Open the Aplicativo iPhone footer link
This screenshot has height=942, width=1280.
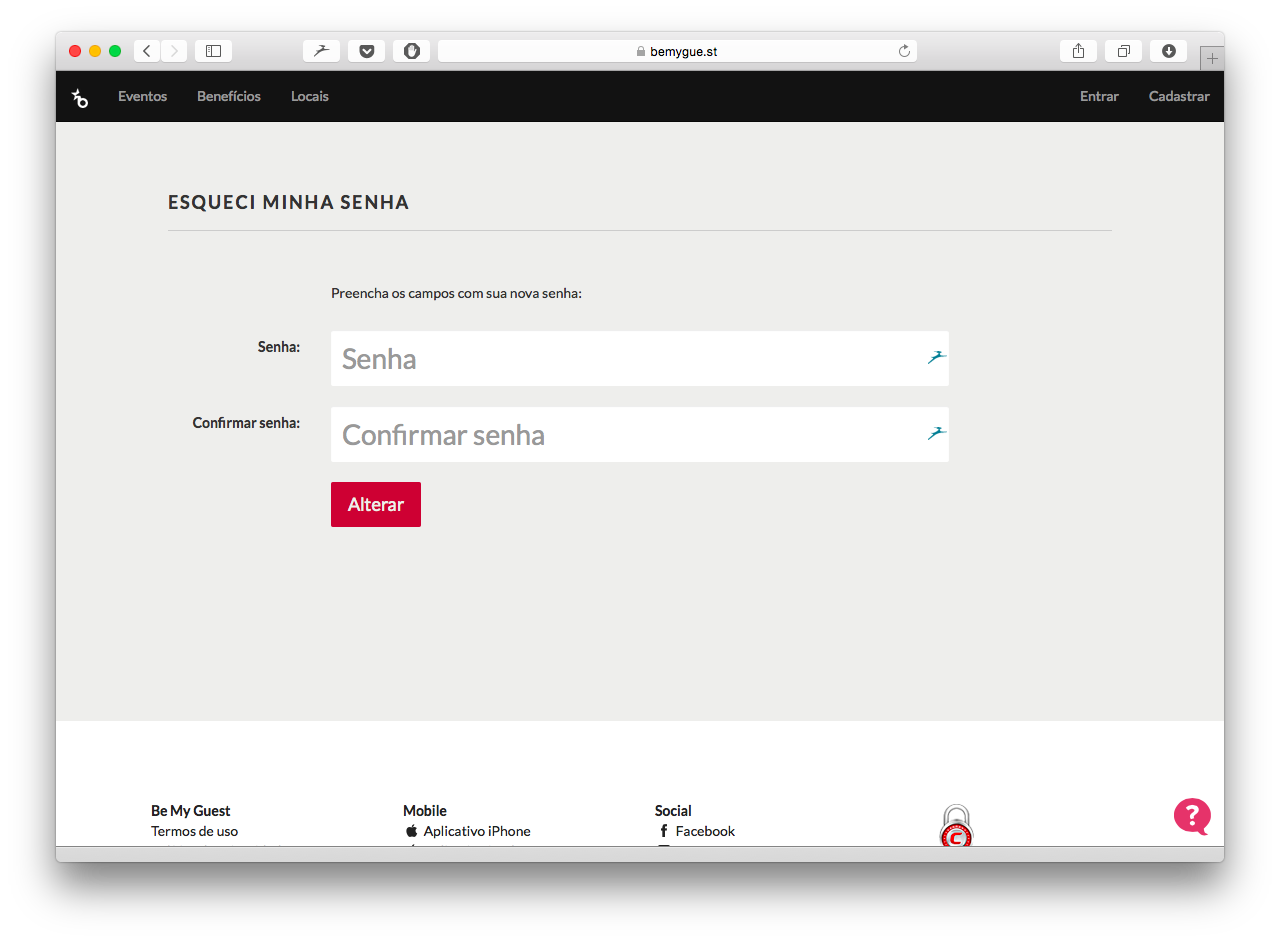tap(476, 831)
